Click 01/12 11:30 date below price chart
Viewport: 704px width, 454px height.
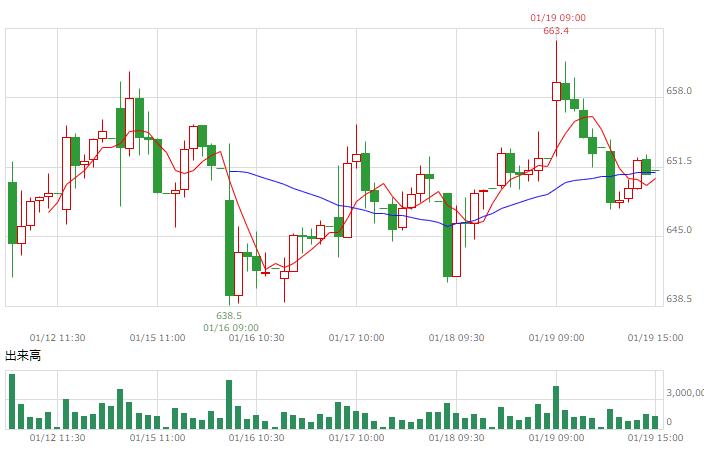point(57,338)
